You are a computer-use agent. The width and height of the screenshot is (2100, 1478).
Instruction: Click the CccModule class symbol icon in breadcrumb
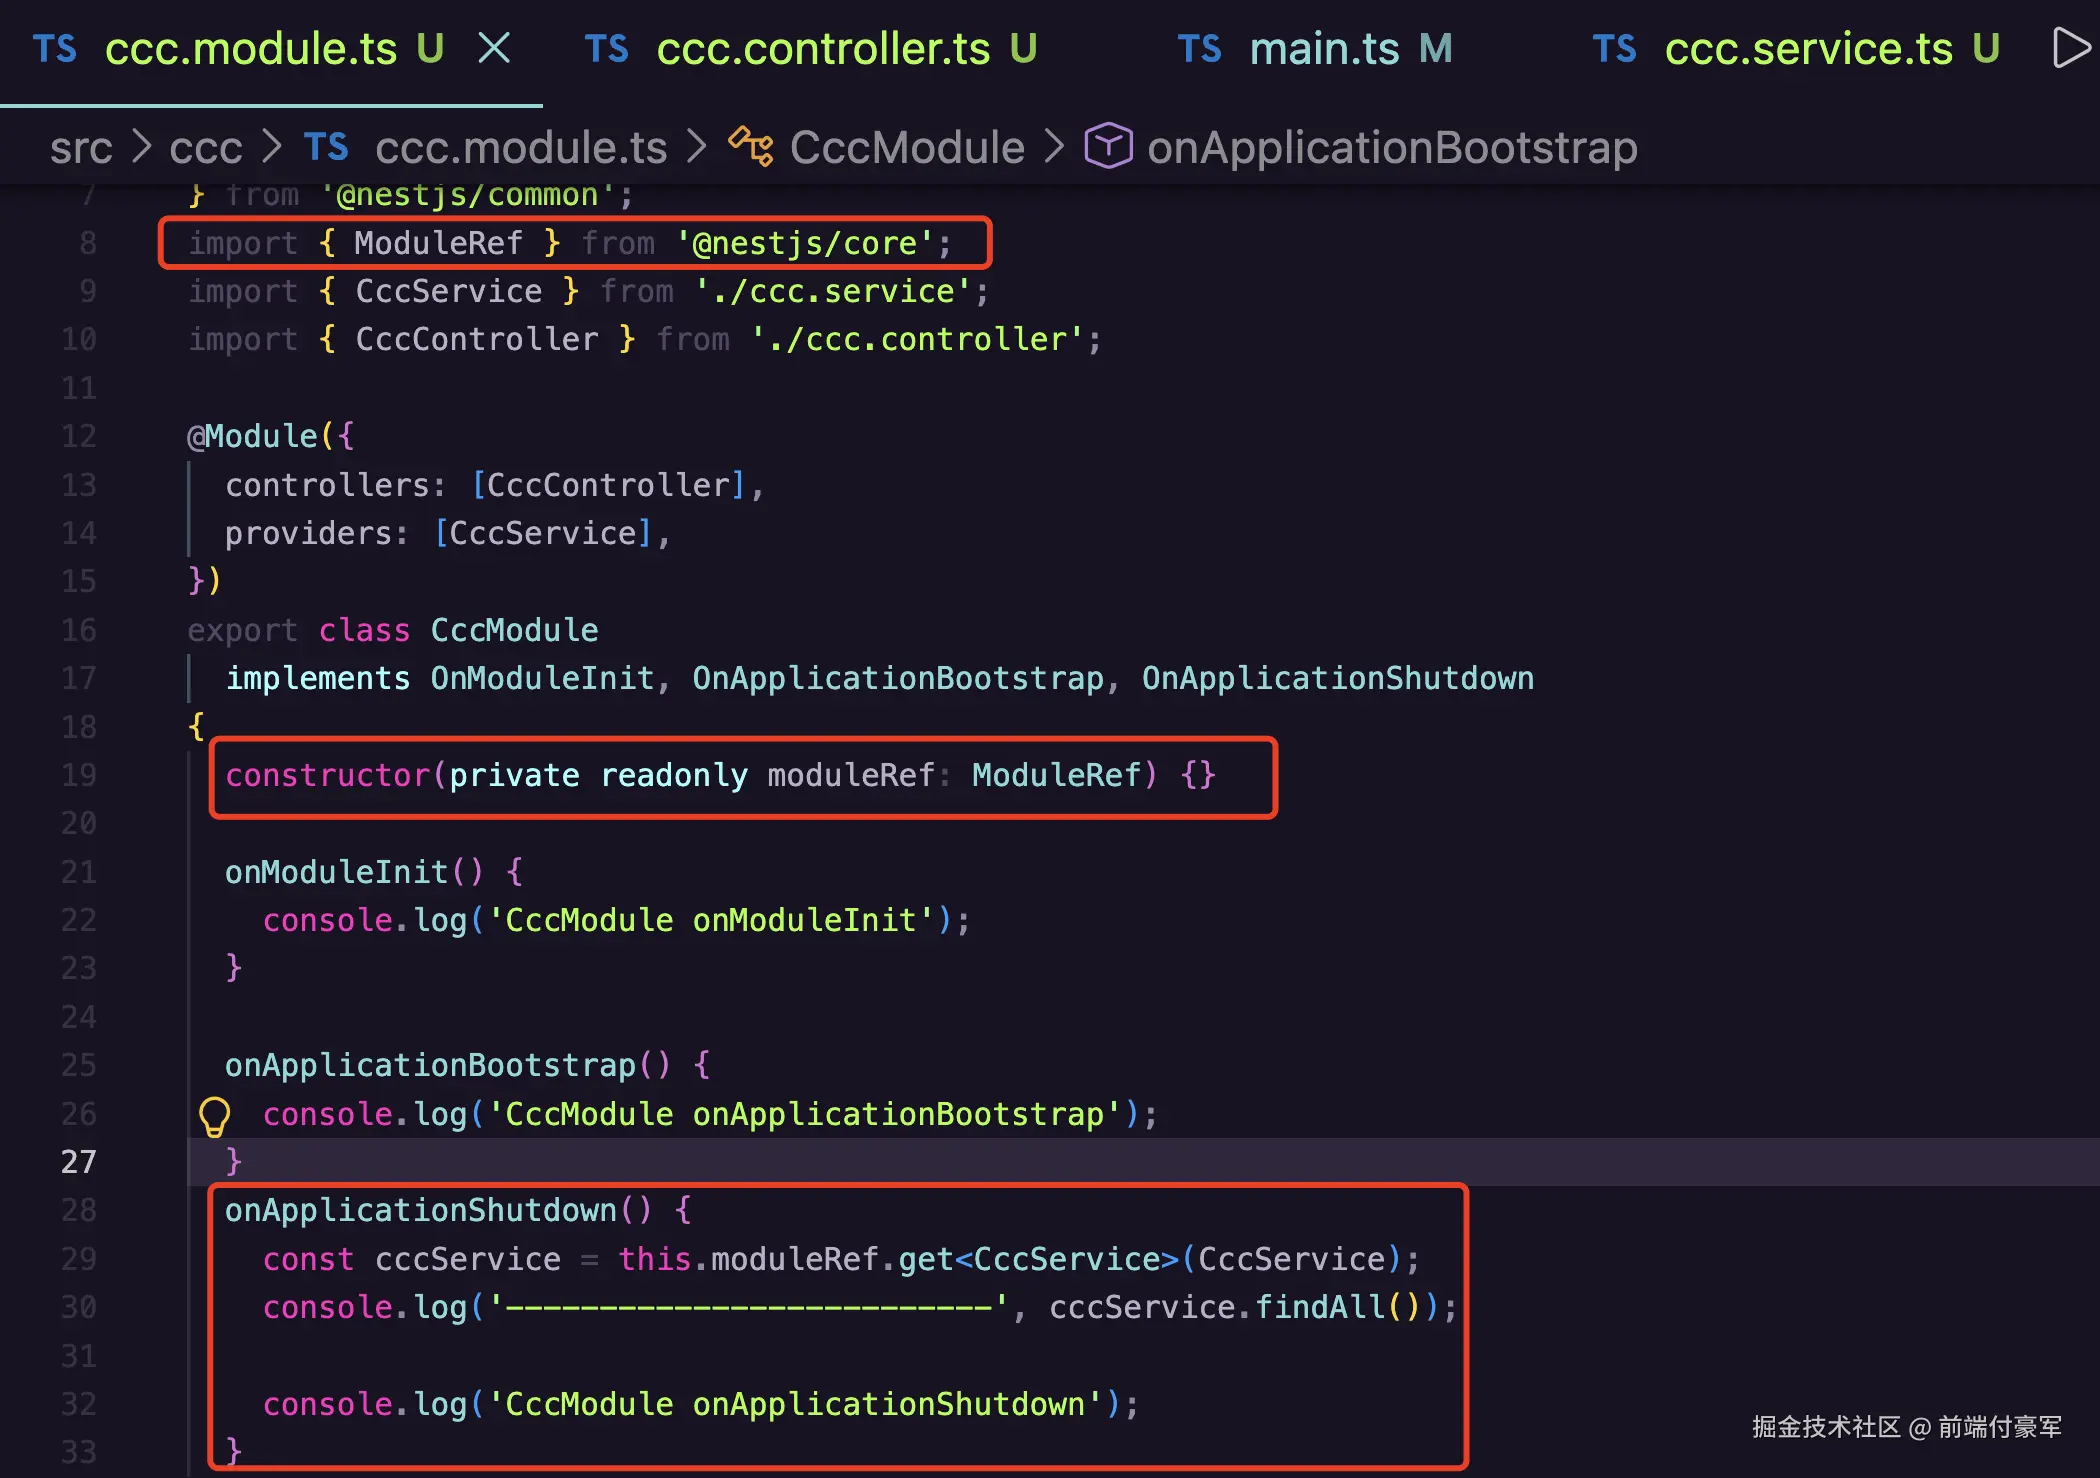[x=750, y=147]
